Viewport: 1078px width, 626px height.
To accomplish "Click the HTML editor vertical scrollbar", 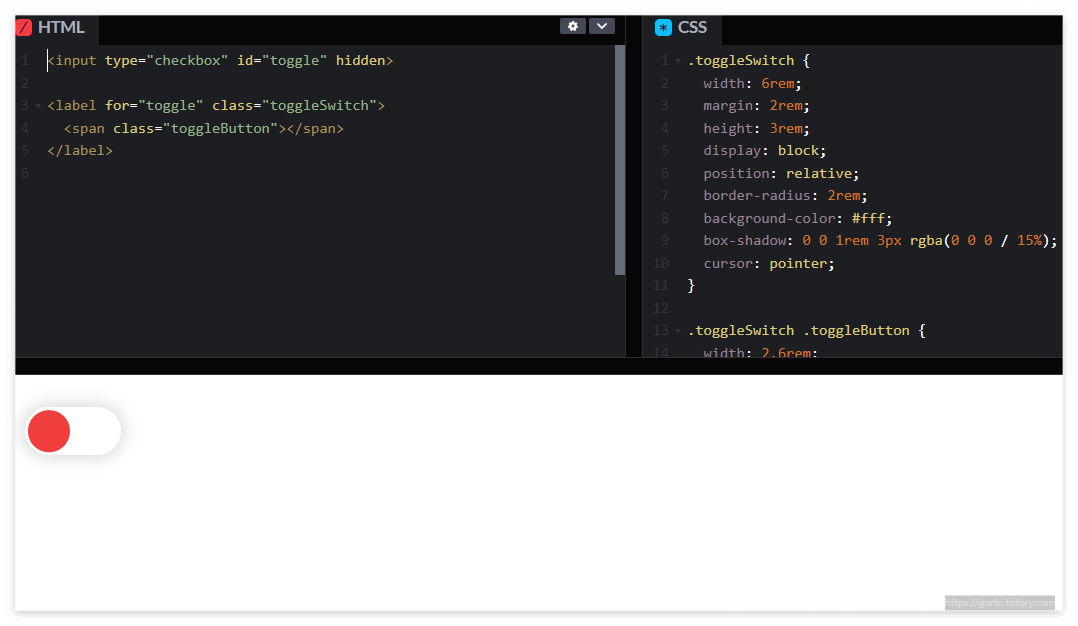I will [619, 160].
